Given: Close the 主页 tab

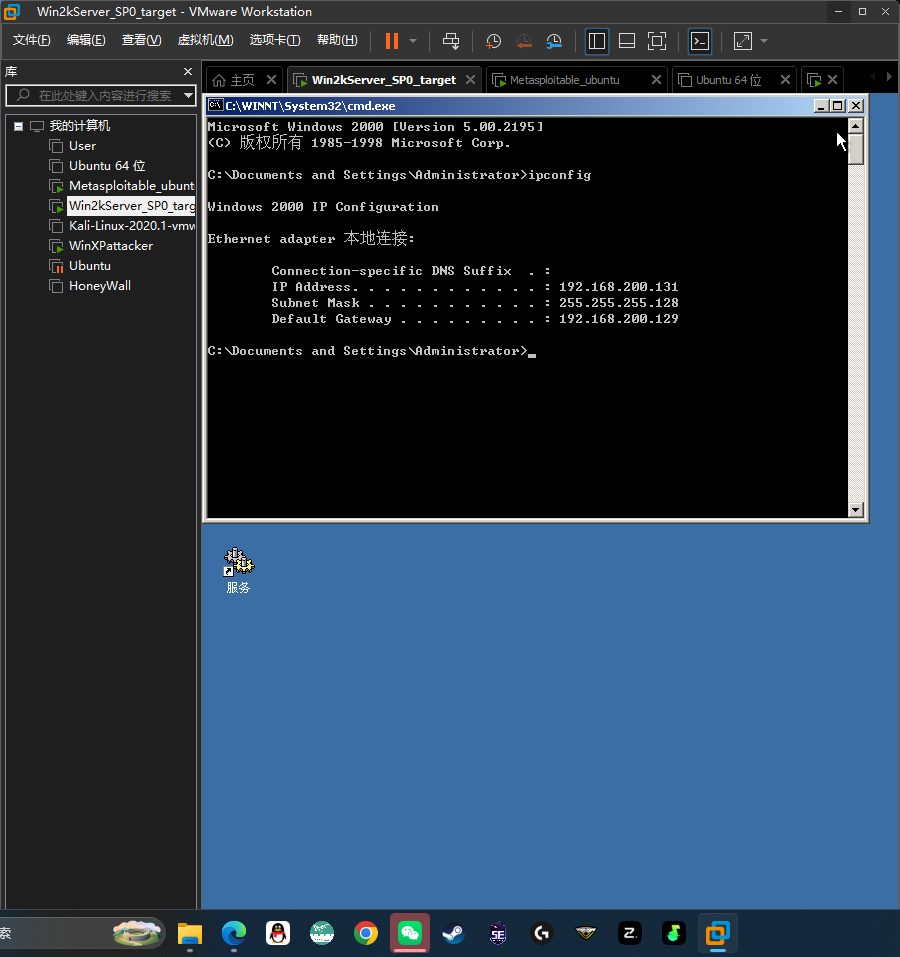Looking at the screenshot, I should (272, 79).
